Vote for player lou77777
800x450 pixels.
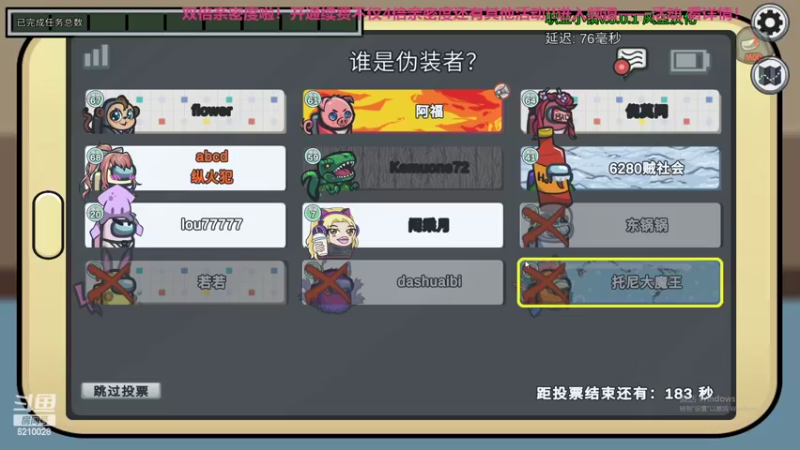click(185, 225)
